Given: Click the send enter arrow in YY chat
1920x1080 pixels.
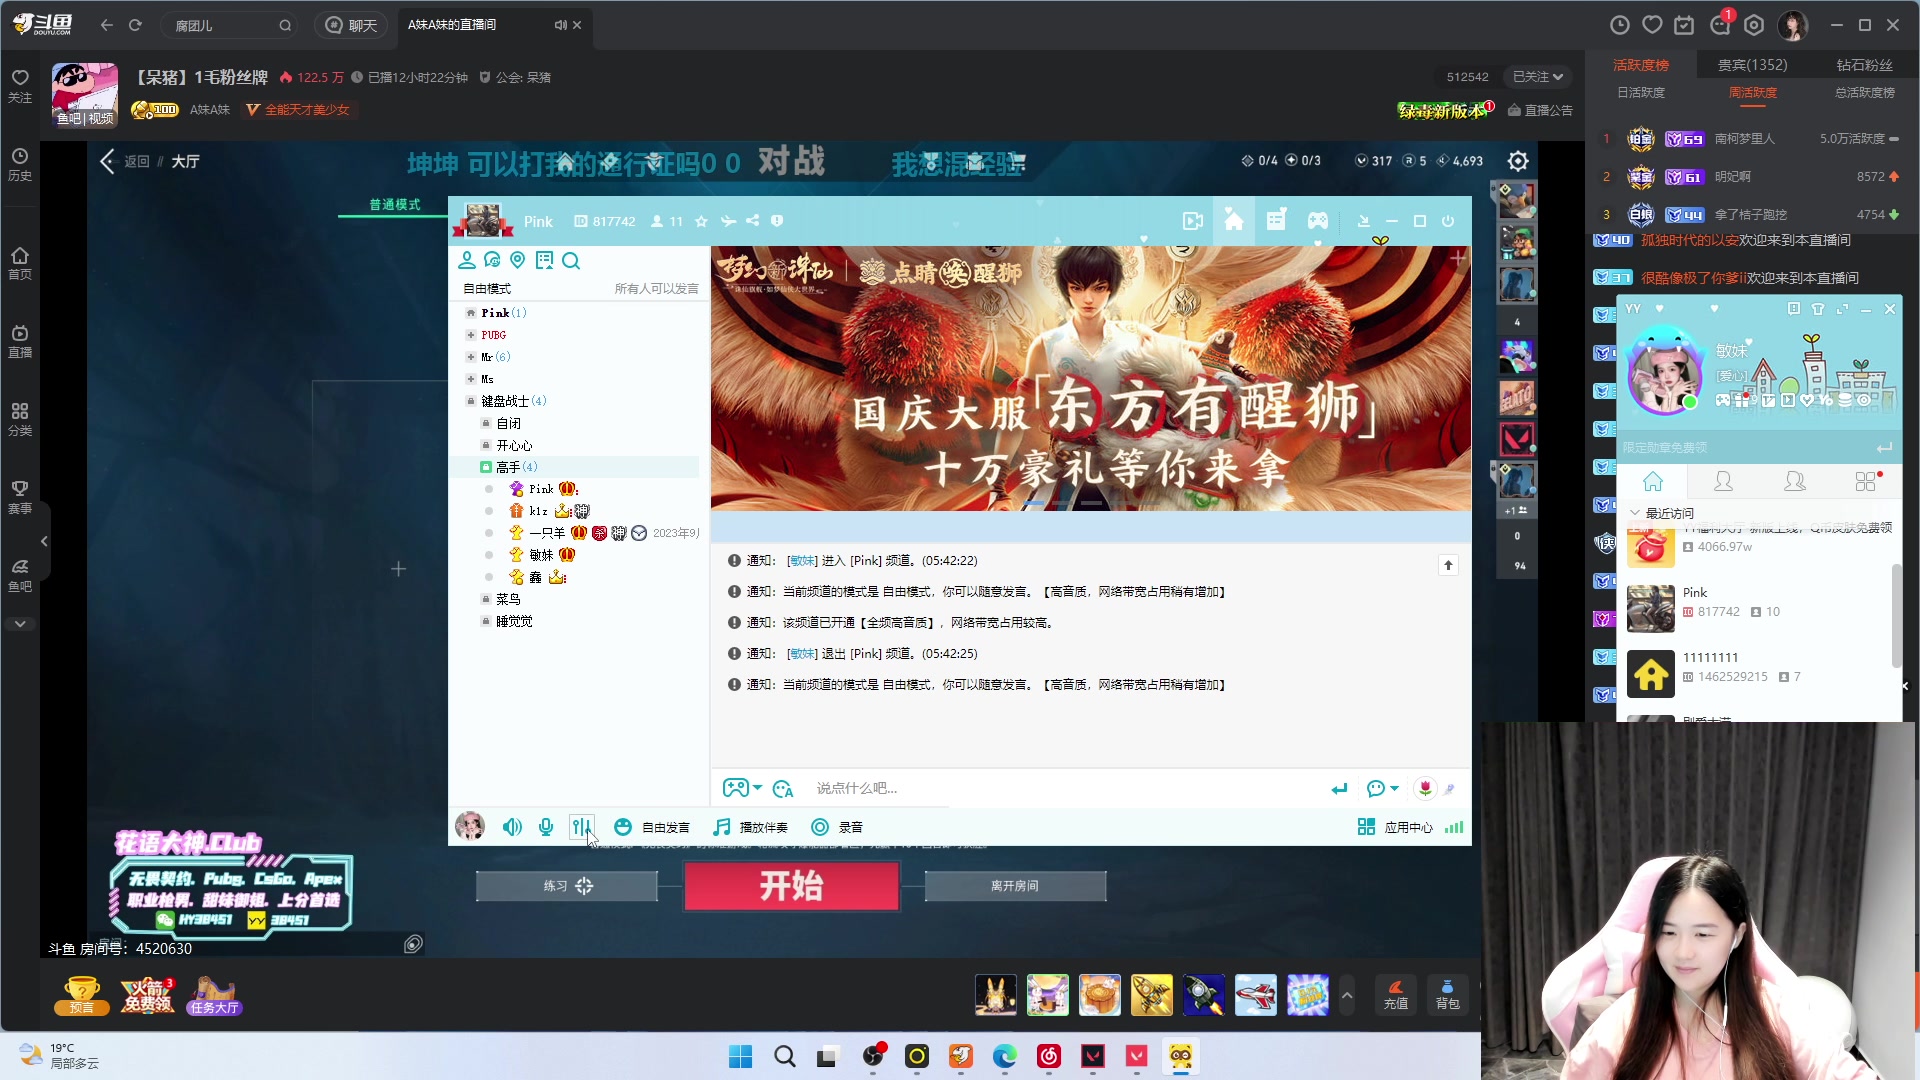Looking at the screenshot, I should tap(1340, 789).
